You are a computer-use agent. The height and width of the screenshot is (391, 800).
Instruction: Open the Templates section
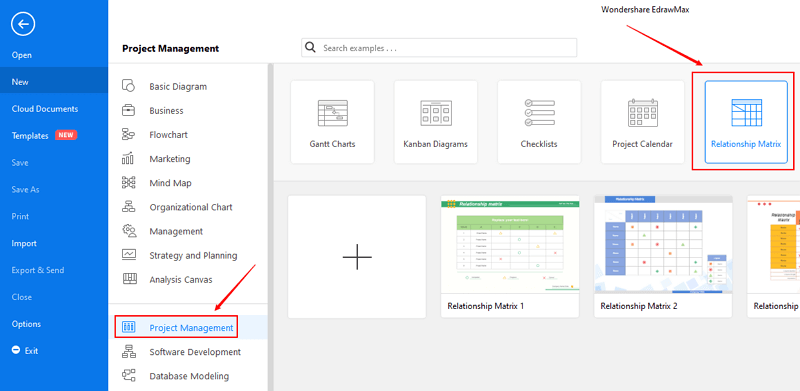(30, 136)
